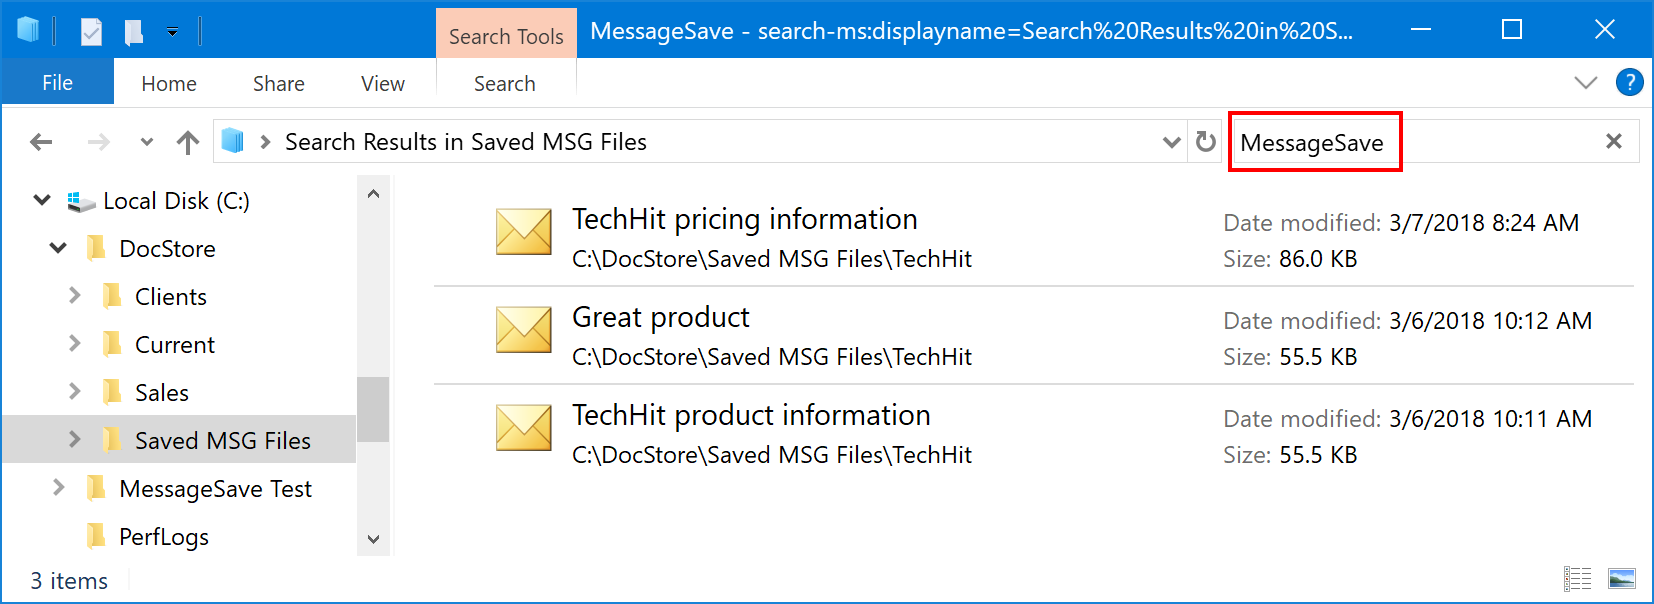
Task: Switch to Large icons view in status bar
Action: point(1622,578)
